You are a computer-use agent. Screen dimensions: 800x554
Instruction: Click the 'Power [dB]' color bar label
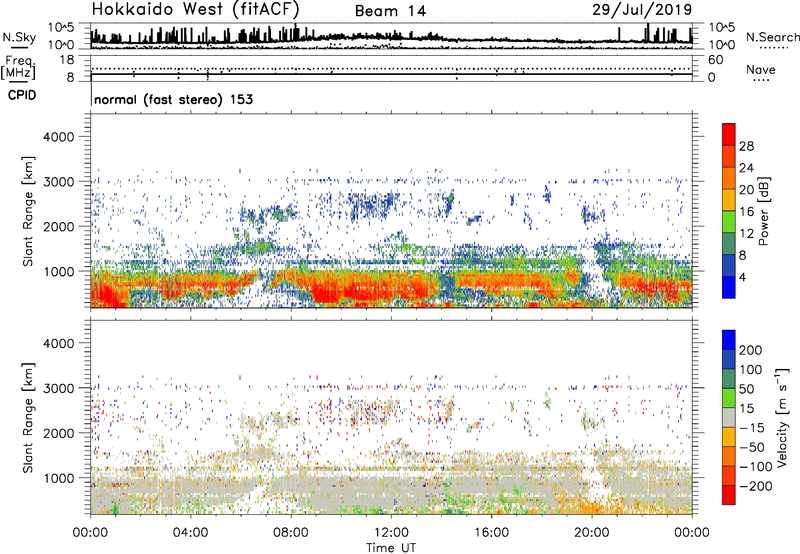(764, 211)
